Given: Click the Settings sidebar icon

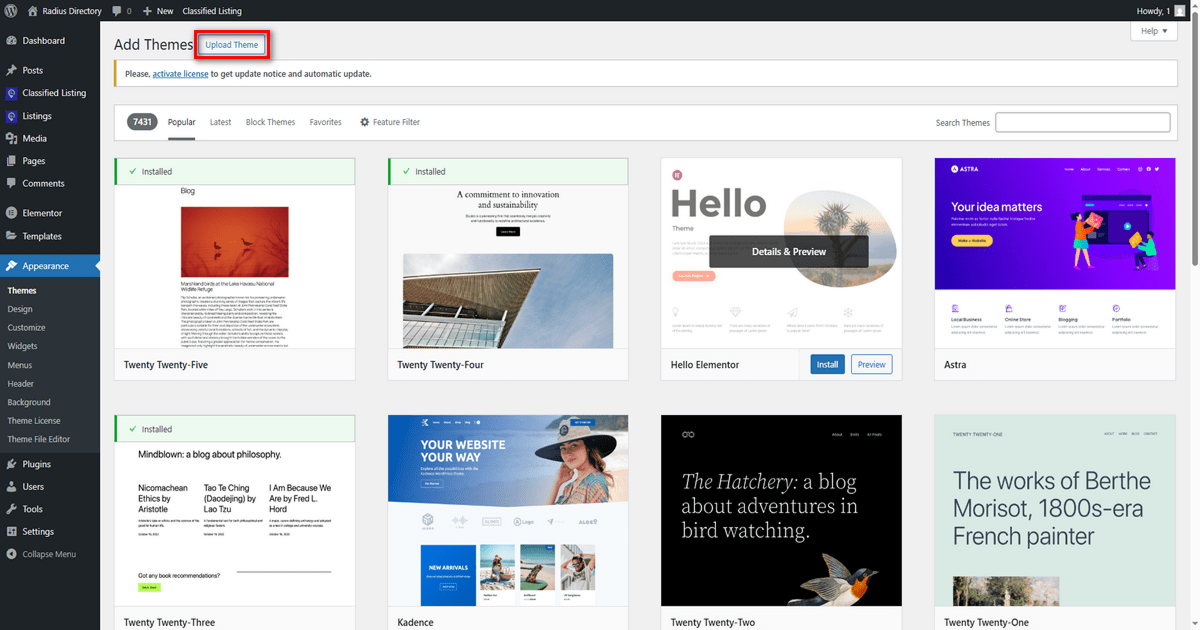Looking at the screenshot, I should [11, 532].
